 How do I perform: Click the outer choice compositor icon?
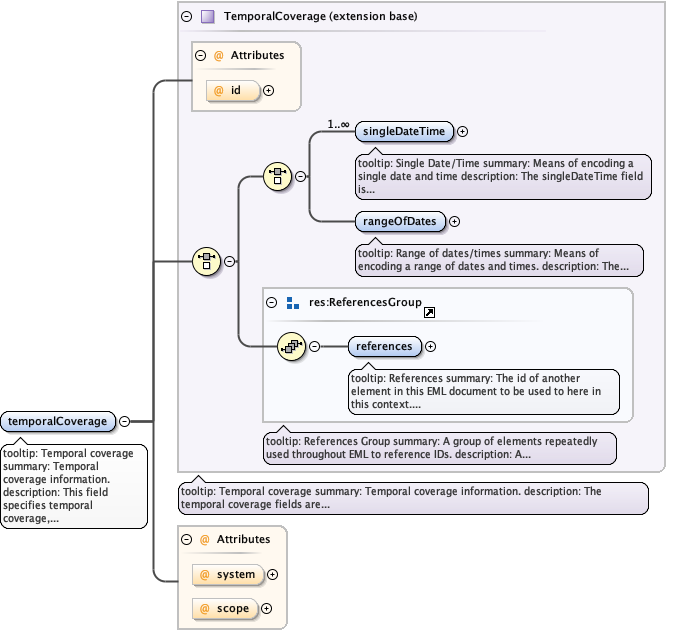[205, 261]
